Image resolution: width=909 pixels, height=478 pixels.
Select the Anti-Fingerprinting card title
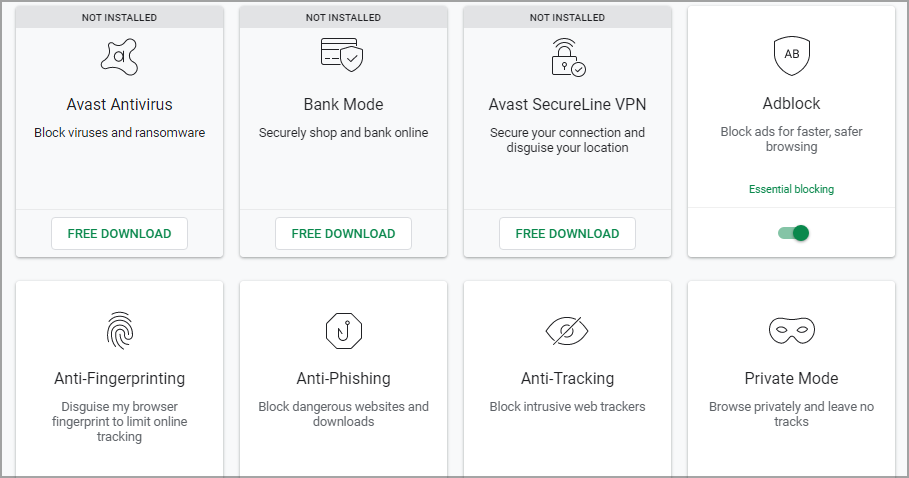point(119,378)
